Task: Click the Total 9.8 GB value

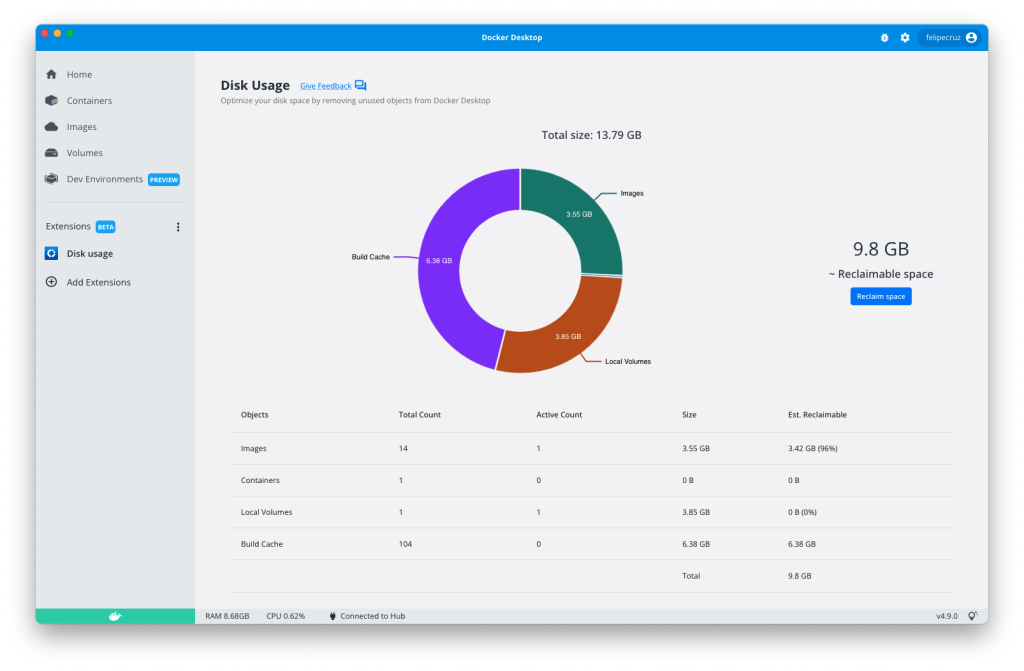Action: click(799, 576)
